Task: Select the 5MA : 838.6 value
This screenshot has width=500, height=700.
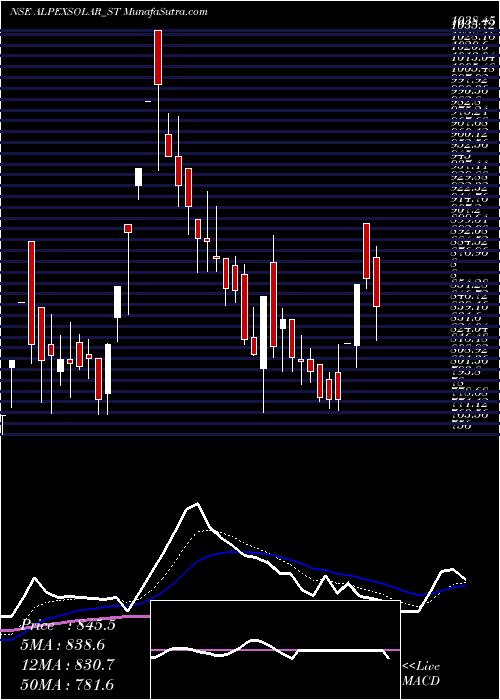Action: click(63, 645)
